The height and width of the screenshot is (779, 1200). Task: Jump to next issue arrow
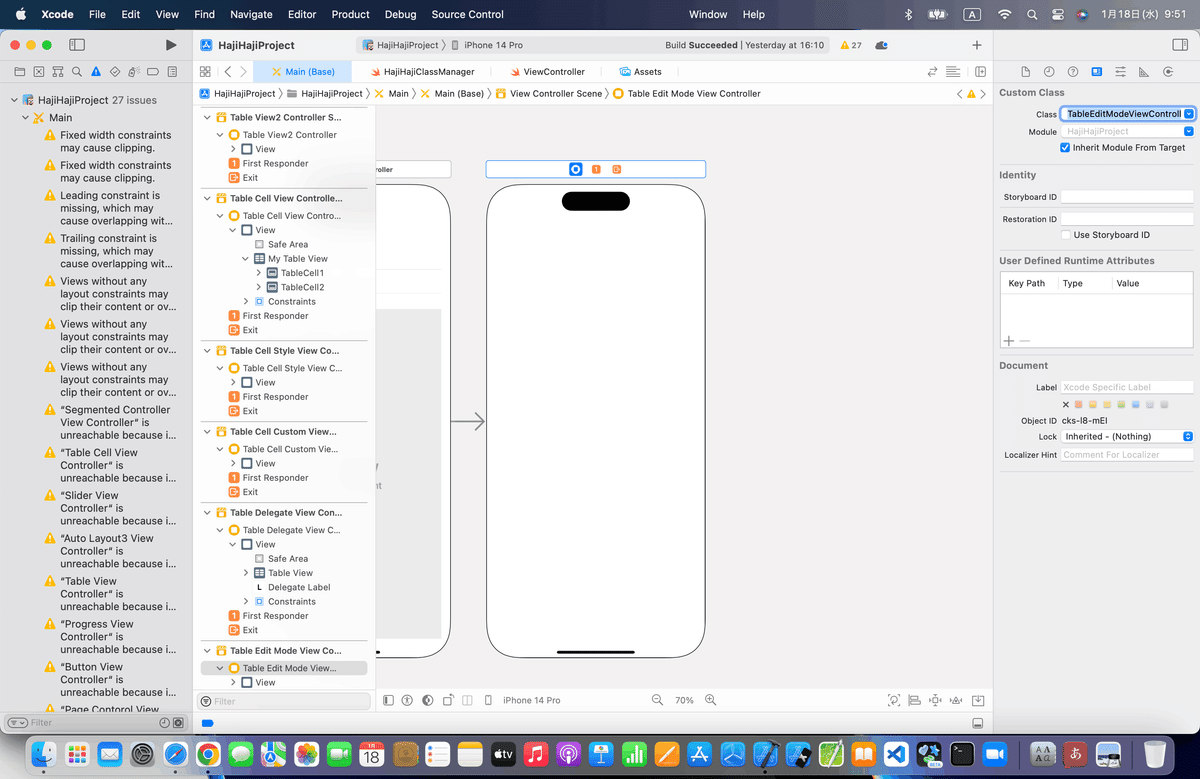[985, 93]
